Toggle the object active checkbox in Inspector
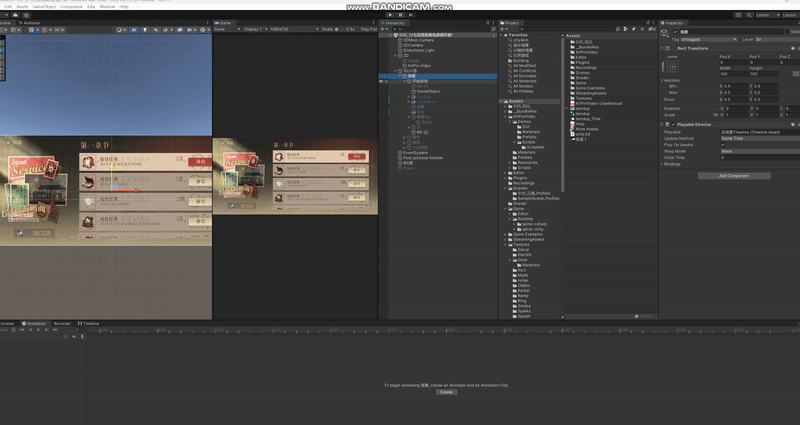 tap(676, 32)
